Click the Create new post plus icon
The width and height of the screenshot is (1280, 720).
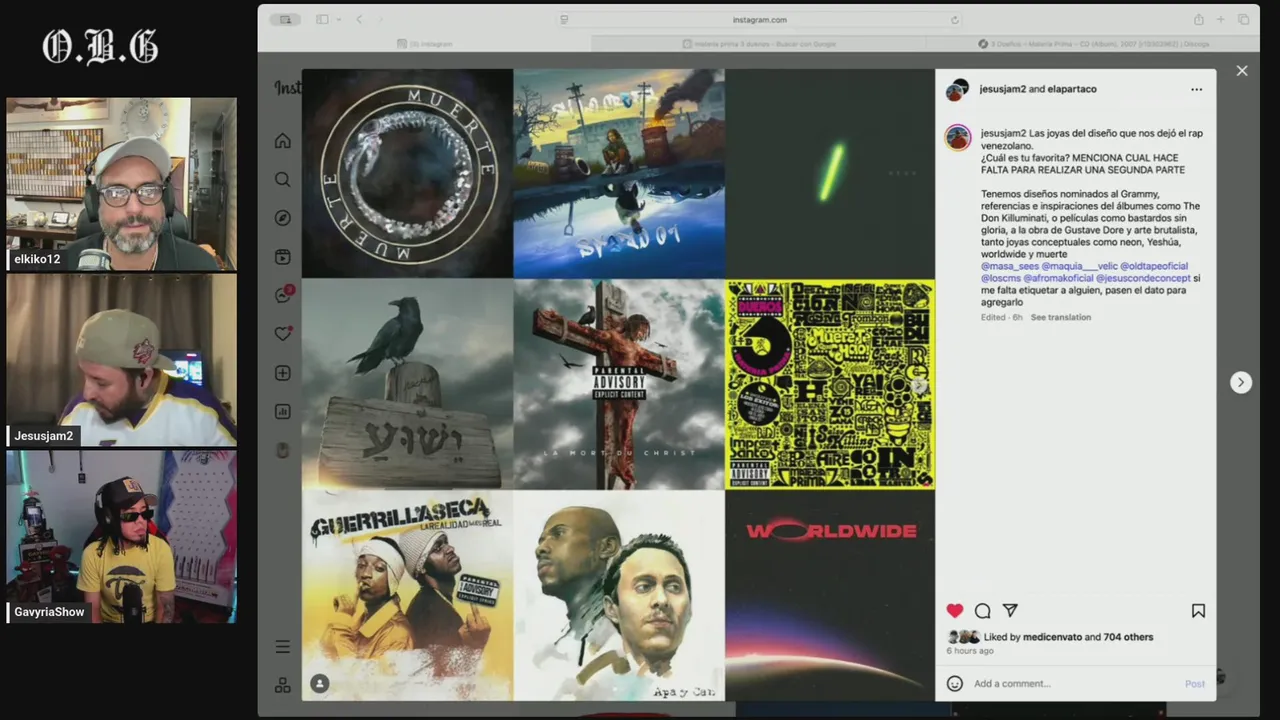coord(283,373)
